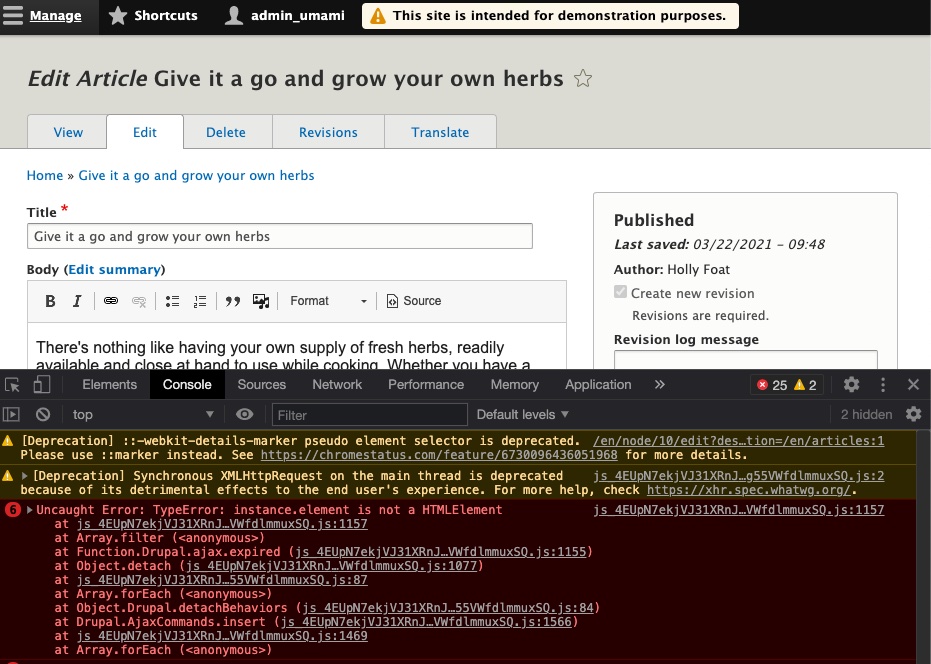This screenshot has width=931, height=664.
Task: Select the inspect element tool in DevTools
Action: 13,384
